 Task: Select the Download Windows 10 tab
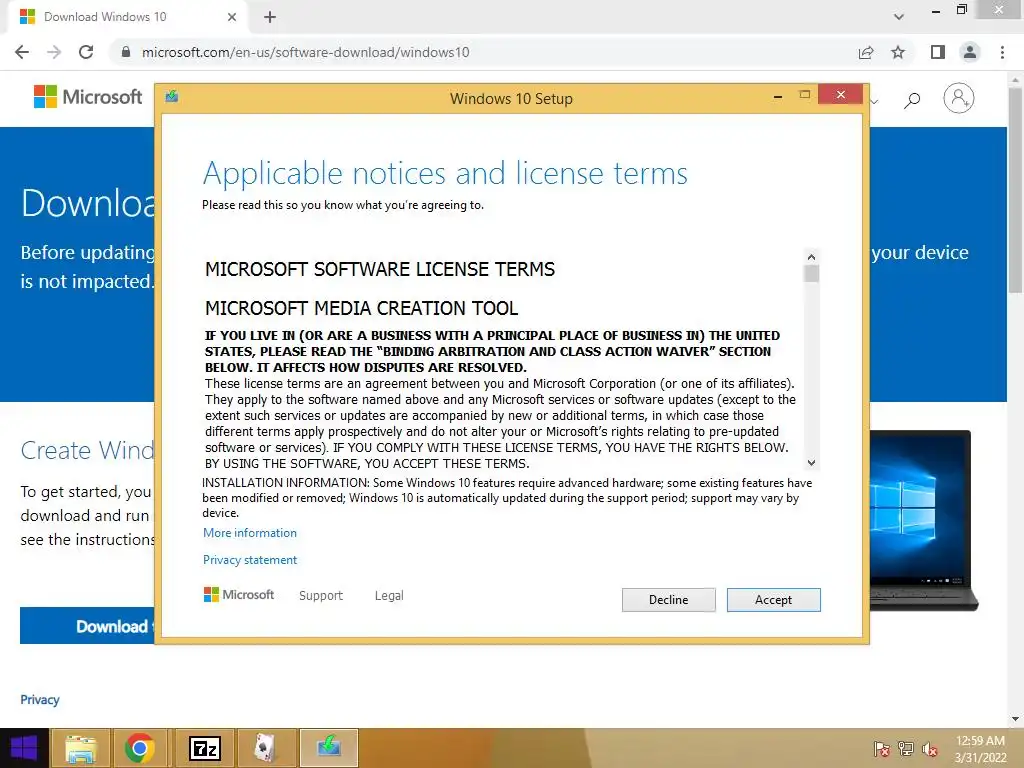click(x=127, y=17)
